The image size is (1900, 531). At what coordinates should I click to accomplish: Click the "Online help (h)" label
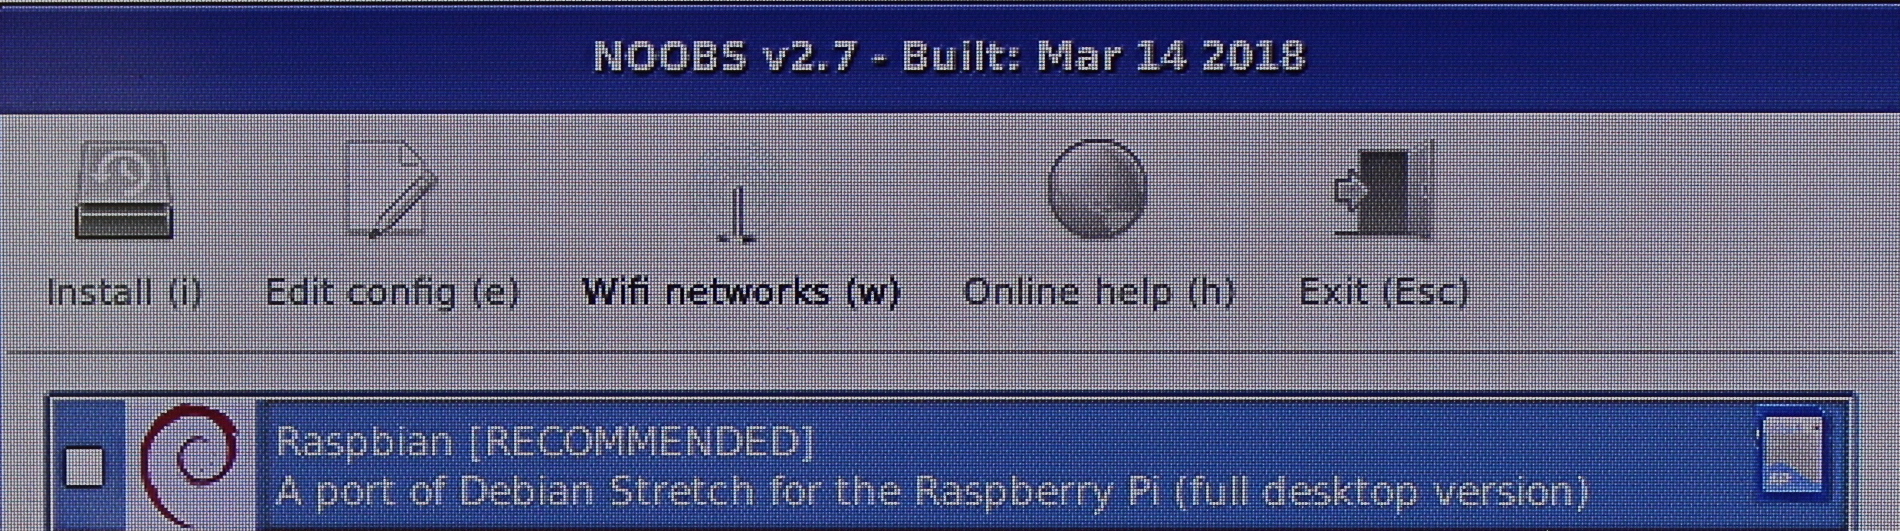tap(1099, 292)
